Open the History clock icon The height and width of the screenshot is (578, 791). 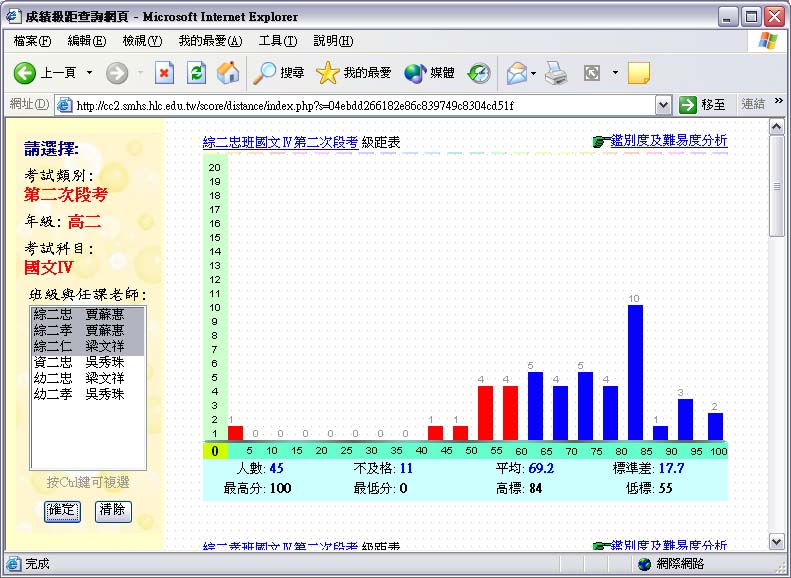479,73
